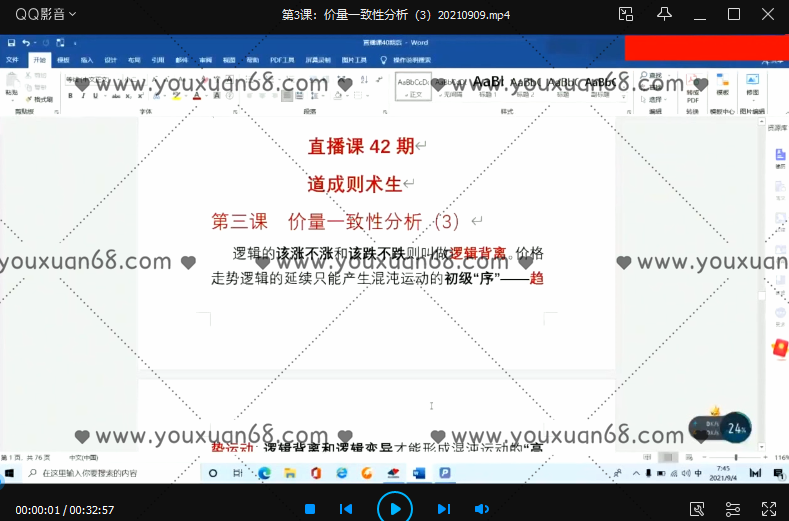789x521 pixels.
Task: Click the Word save icon
Action: 11,43
